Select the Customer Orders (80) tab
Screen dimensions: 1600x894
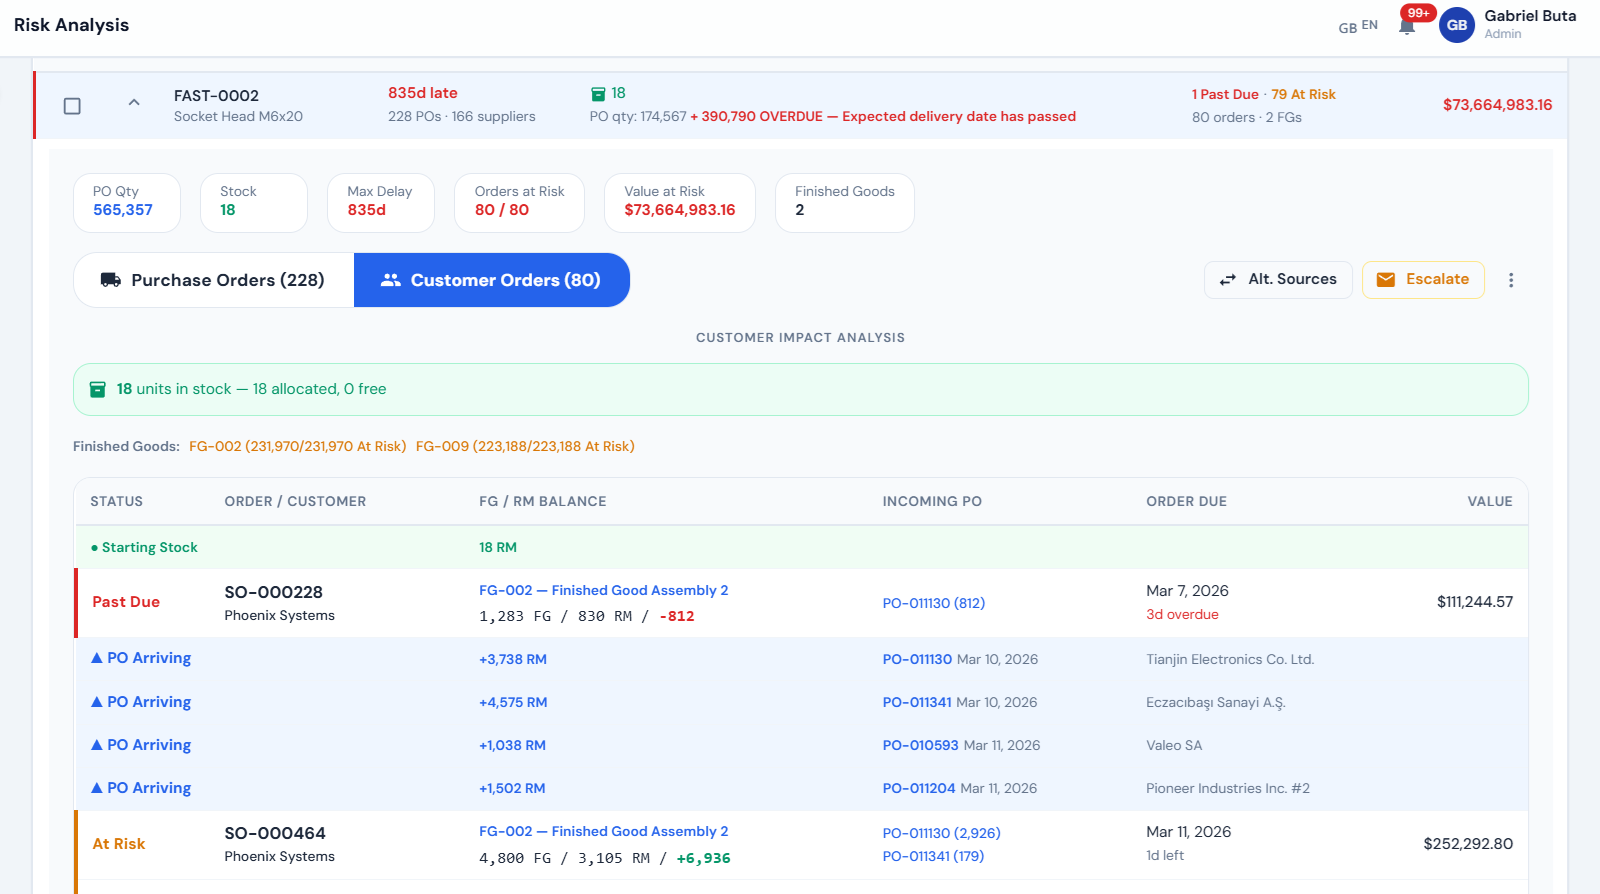(x=492, y=280)
